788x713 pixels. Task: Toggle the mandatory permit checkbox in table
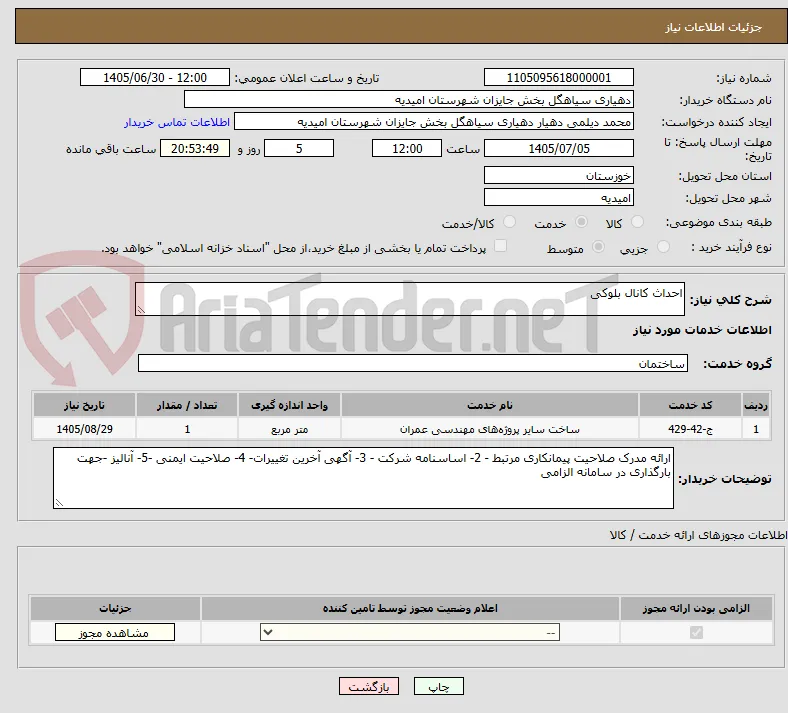(x=696, y=632)
